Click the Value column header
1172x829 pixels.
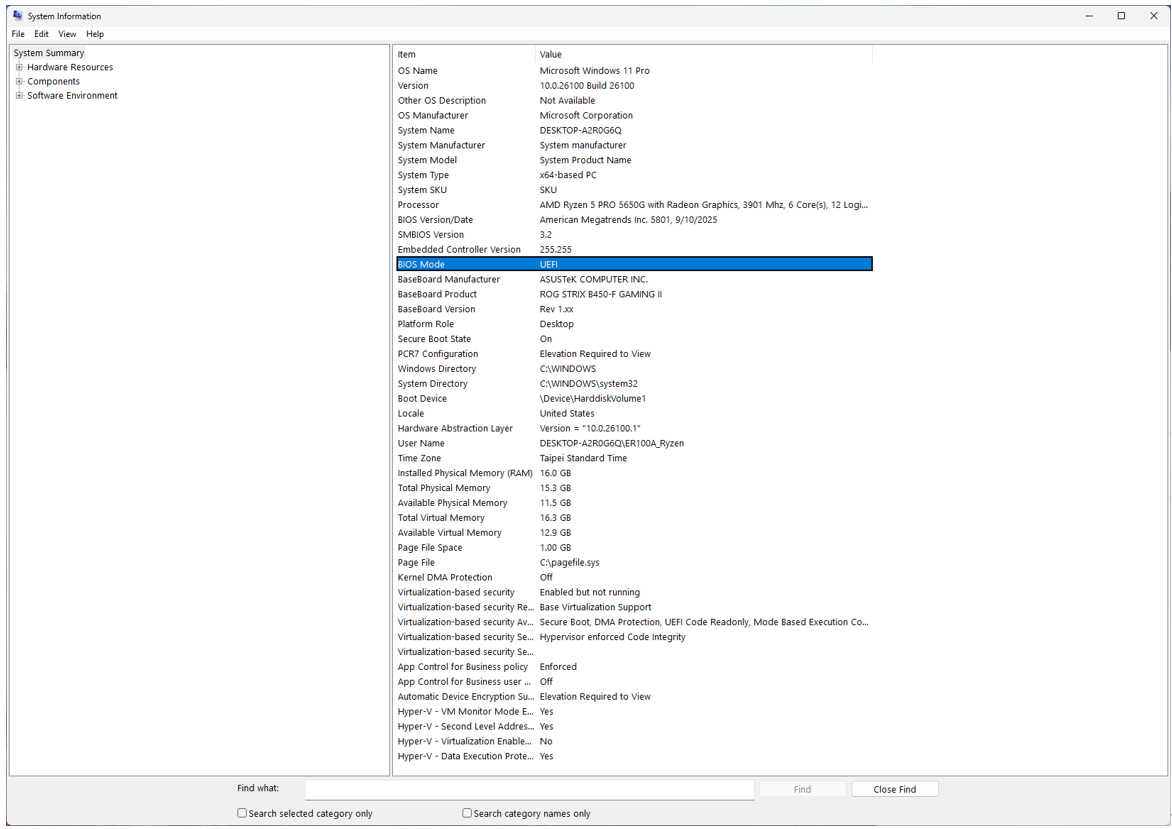[700, 55]
